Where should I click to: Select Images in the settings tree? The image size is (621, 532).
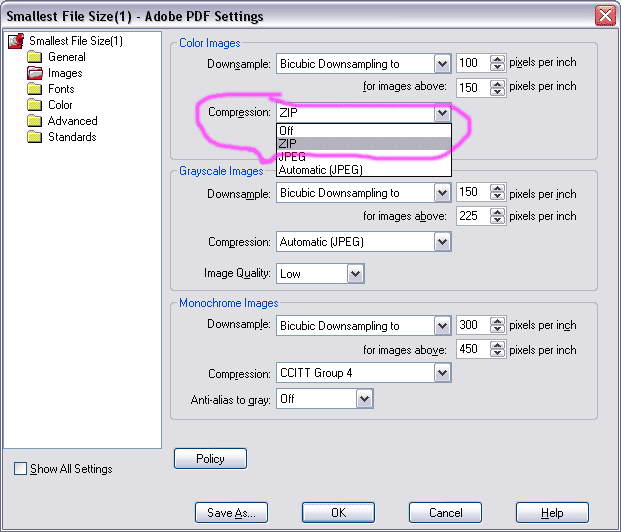click(x=65, y=73)
